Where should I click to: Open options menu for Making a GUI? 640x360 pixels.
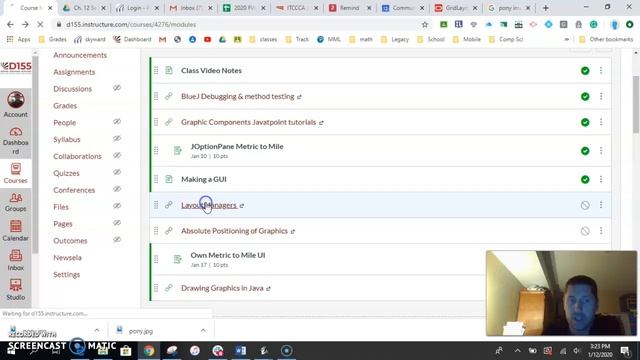click(x=601, y=179)
